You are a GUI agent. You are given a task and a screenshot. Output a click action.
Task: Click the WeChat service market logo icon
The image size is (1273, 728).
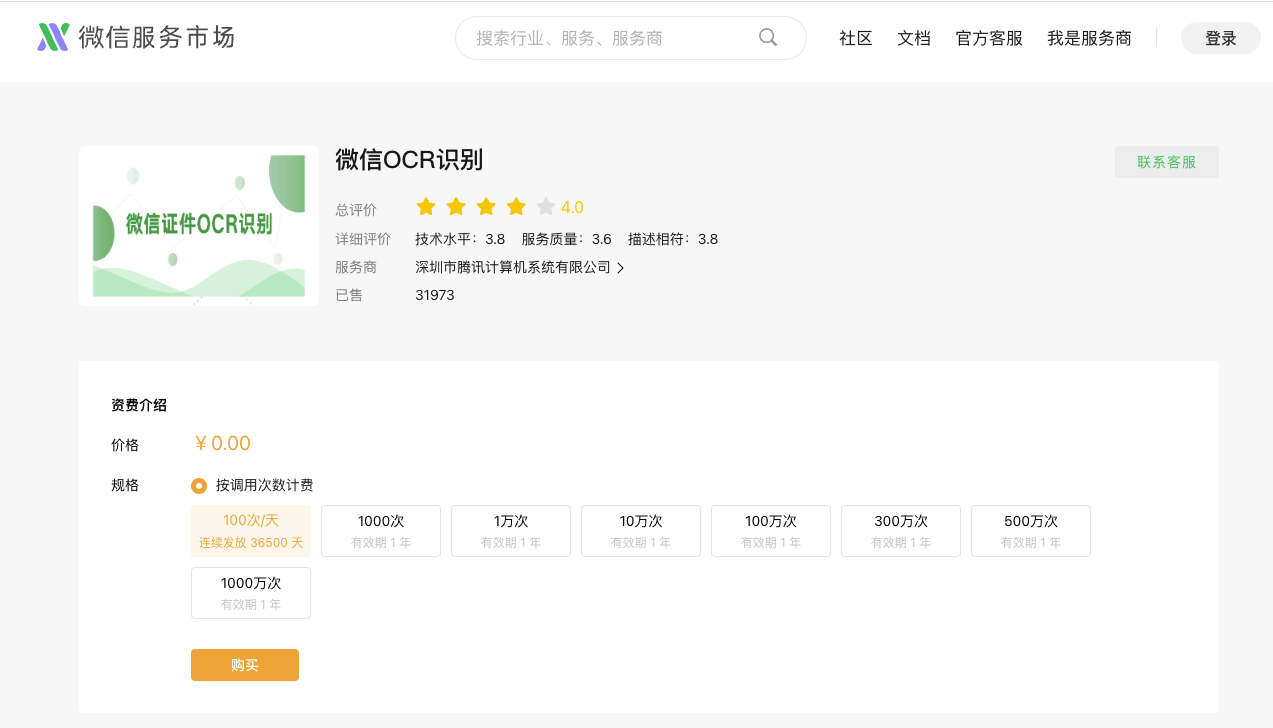pyautogui.click(x=53, y=37)
